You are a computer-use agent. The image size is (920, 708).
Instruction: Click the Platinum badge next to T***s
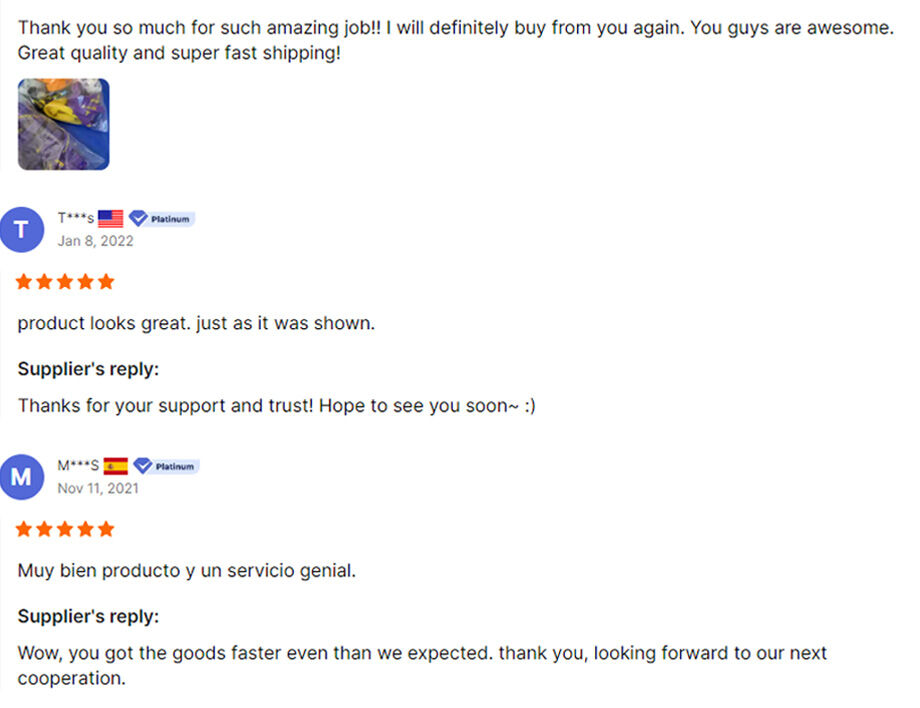pyautogui.click(x=162, y=219)
